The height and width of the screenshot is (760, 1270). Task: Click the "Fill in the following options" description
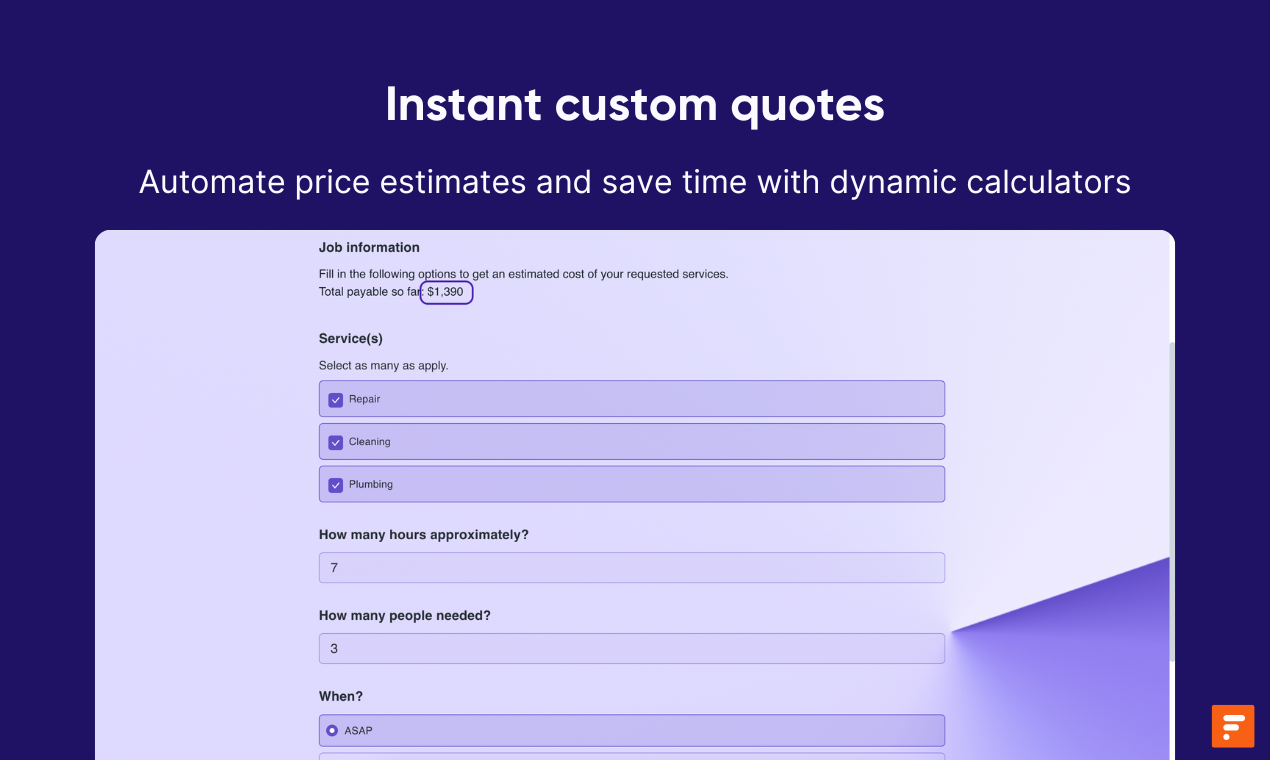tap(524, 274)
